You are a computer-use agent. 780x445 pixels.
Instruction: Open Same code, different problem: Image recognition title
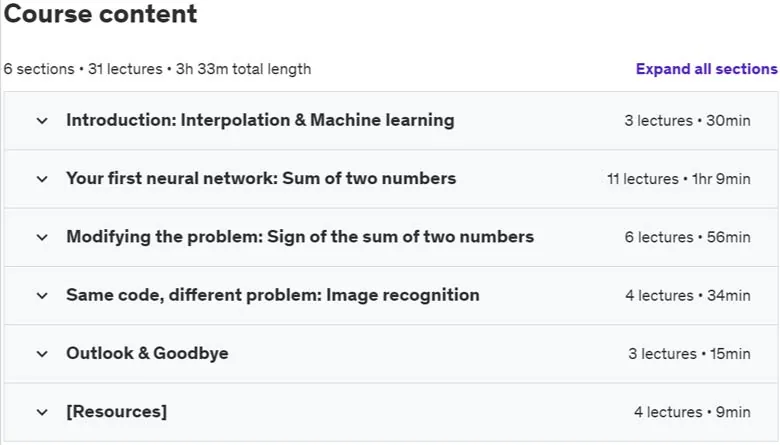[x=273, y=295]
